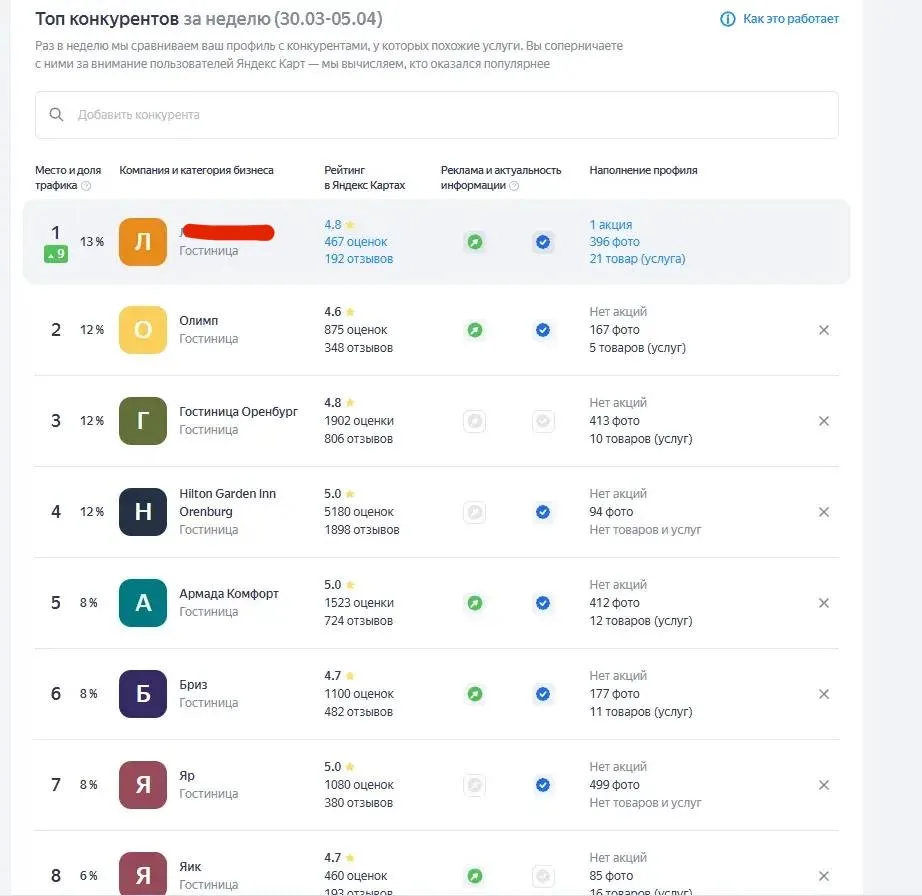Click the '5180 оценок' rating count

pos(359,512)
